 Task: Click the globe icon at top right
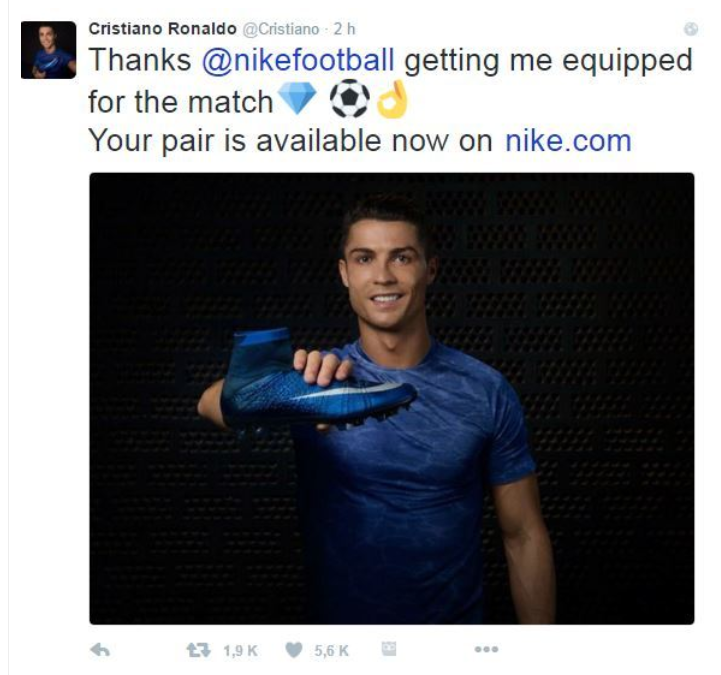[x=690, y=30]
